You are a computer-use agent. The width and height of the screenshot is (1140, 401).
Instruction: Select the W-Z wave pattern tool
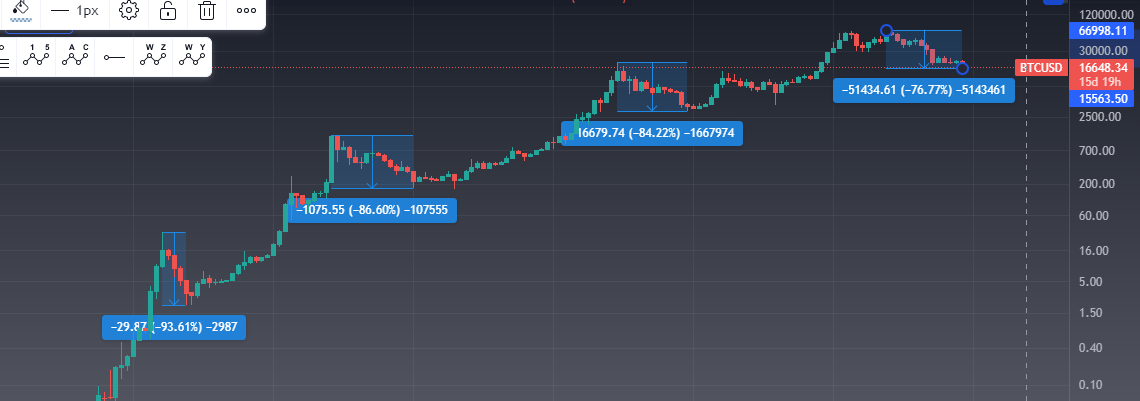pos(153,57)
